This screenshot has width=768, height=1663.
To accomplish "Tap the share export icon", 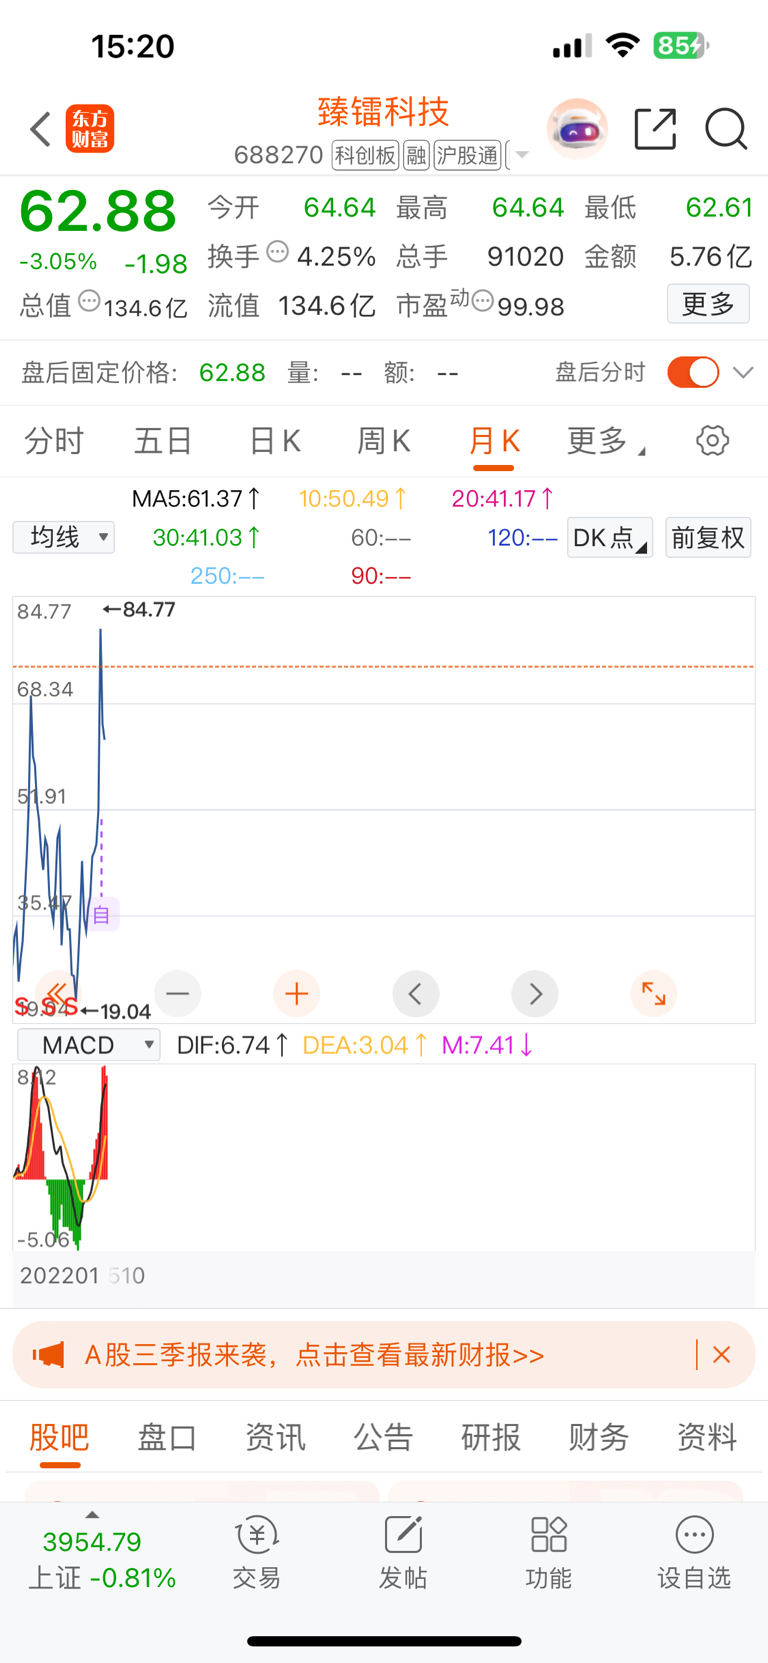I will click(655, 129).
